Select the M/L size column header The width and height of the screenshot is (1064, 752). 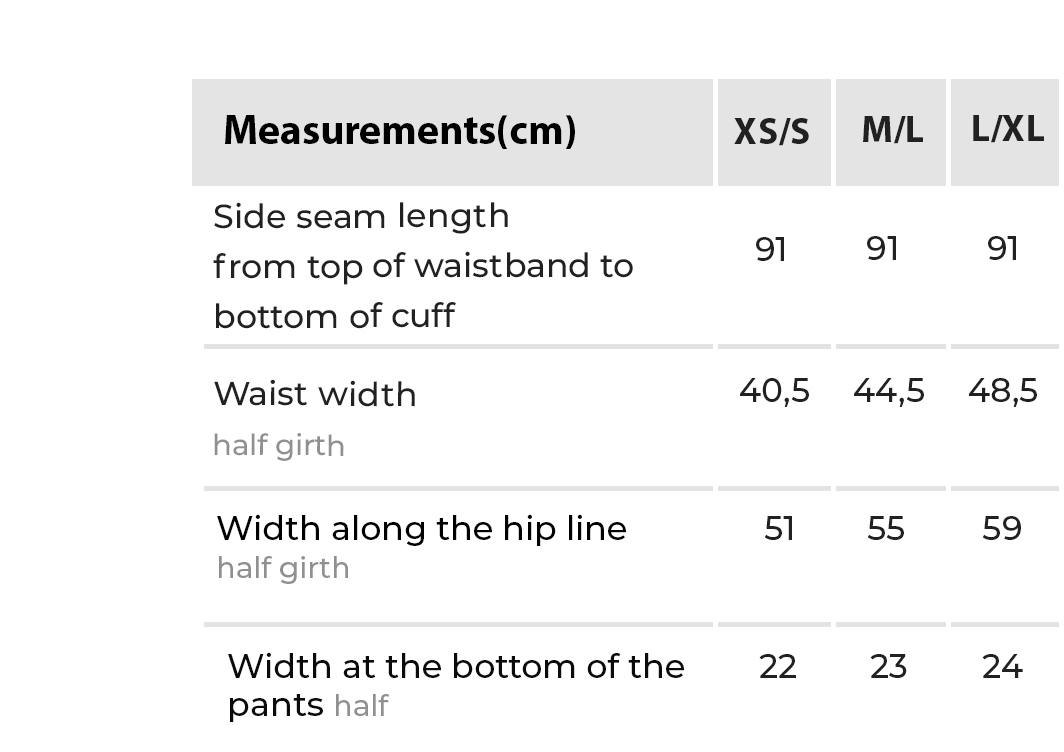[x=892, y=130]
